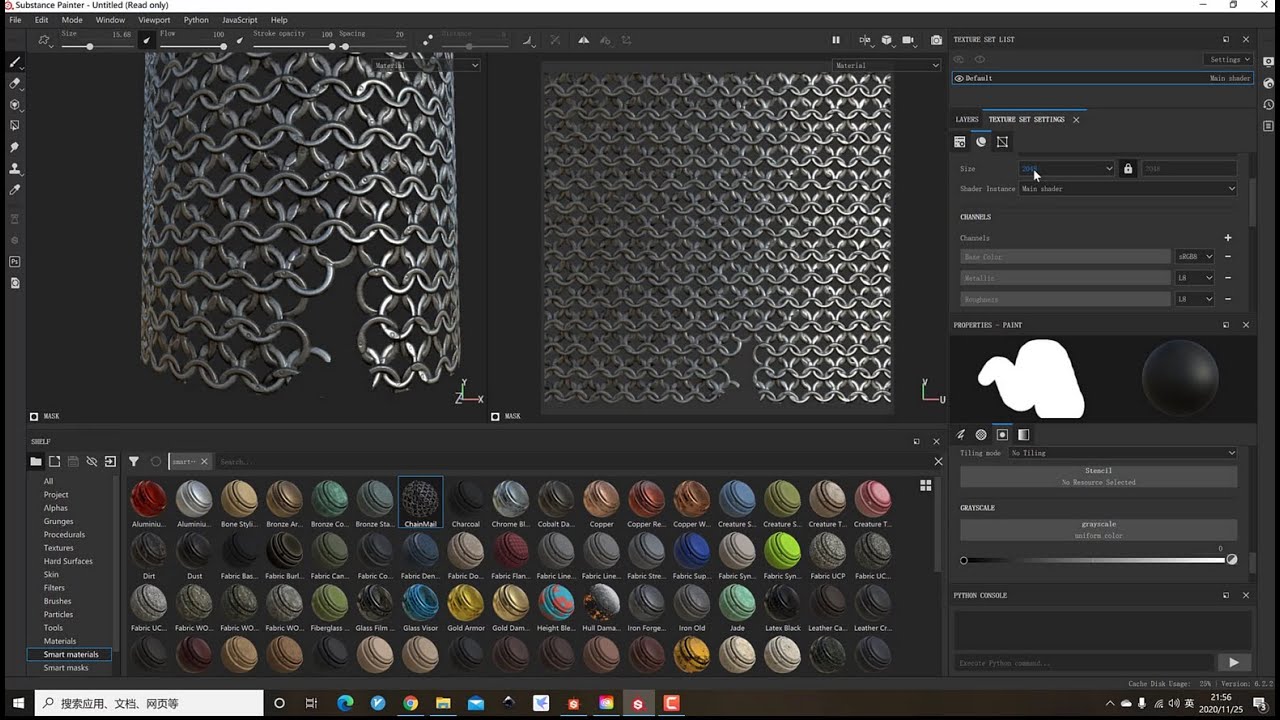Click the Shelf filter funnel icon
Screen dimensions: 1280x720
(133, 461)
